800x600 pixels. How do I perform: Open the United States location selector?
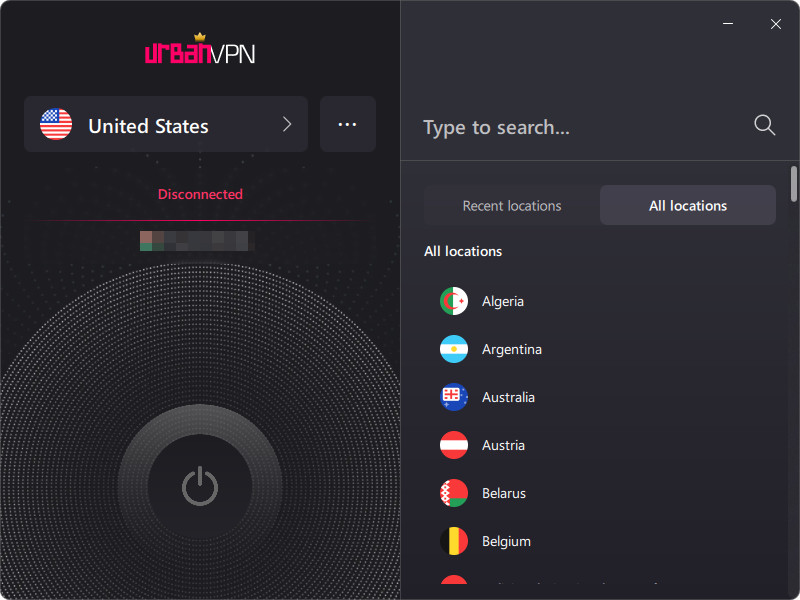166,124
